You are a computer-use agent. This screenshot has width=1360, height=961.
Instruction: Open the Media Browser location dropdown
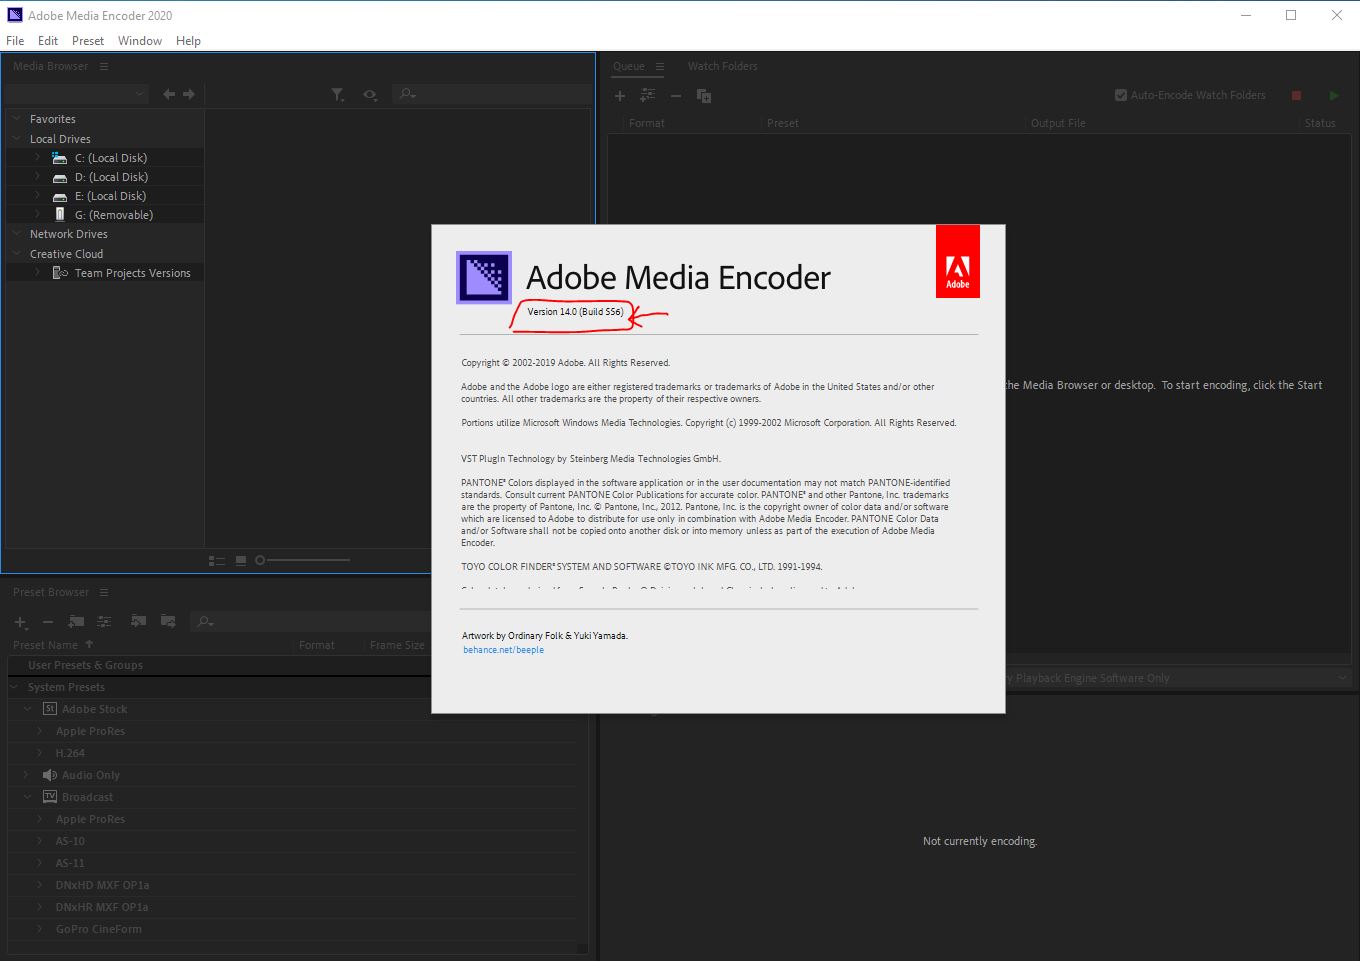[77, 94]
